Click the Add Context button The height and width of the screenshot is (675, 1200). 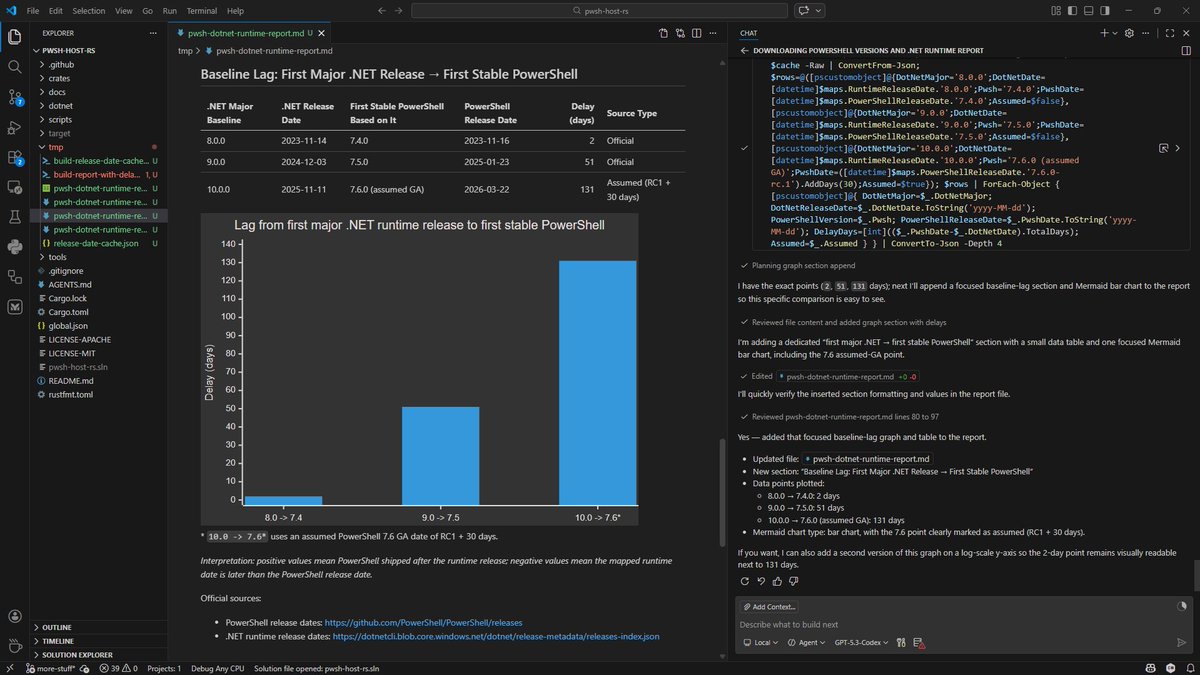pyautogui.click(x=768, y=606)
